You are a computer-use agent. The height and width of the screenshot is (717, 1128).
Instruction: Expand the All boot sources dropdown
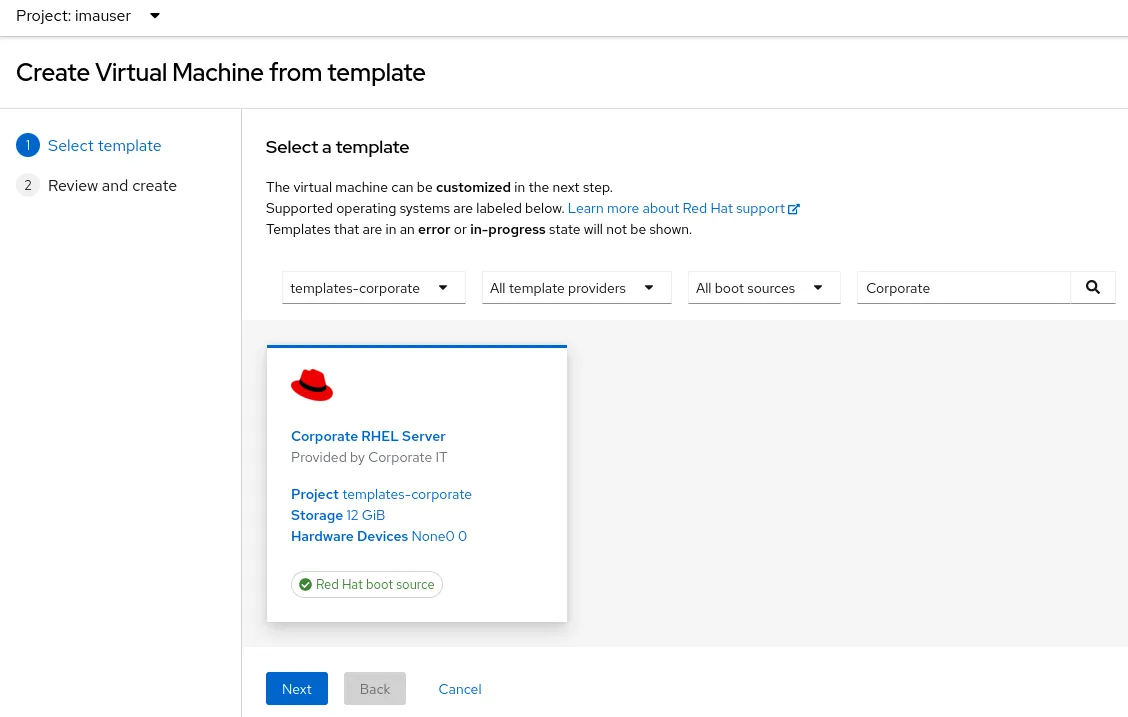coord(764,288)
